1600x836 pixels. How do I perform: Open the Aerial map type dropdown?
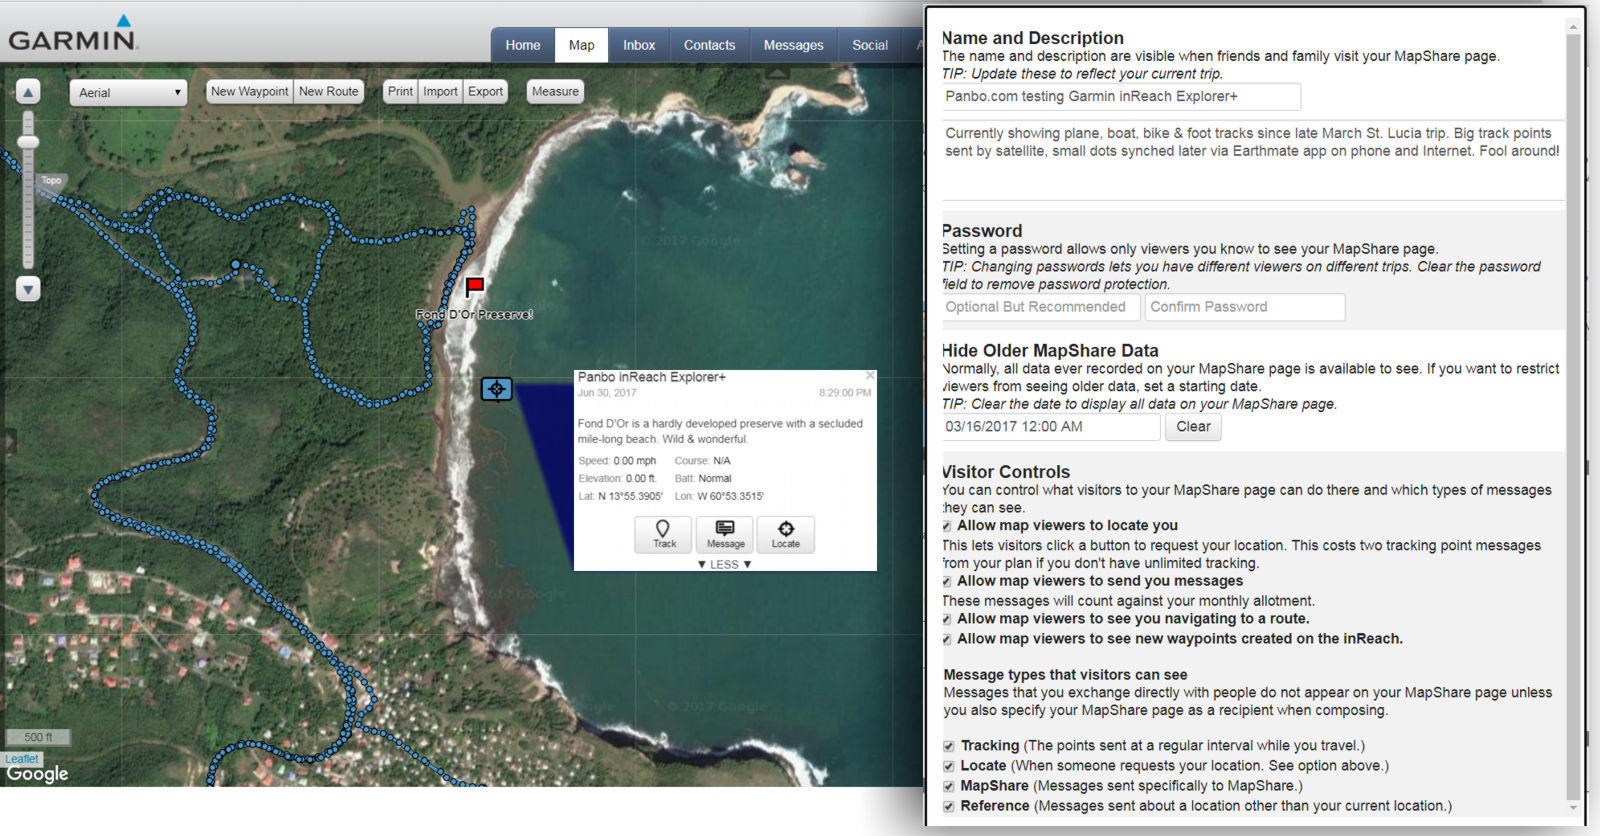tap(128, 92)
